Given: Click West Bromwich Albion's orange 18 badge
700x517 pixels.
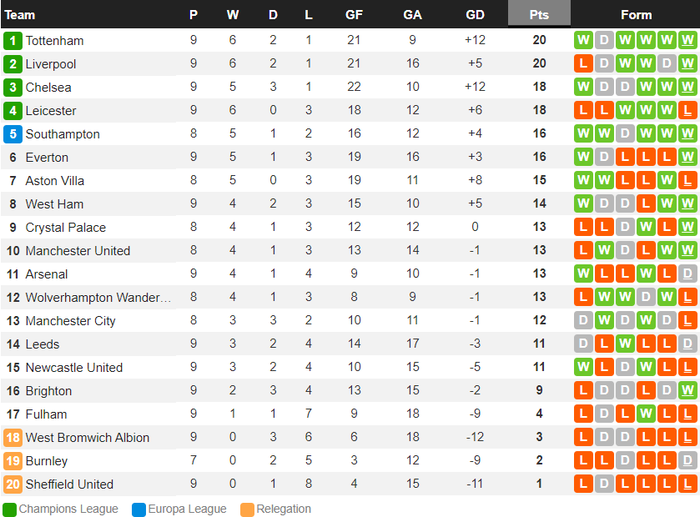Looking at the screenshot, I should click(13, 438).
